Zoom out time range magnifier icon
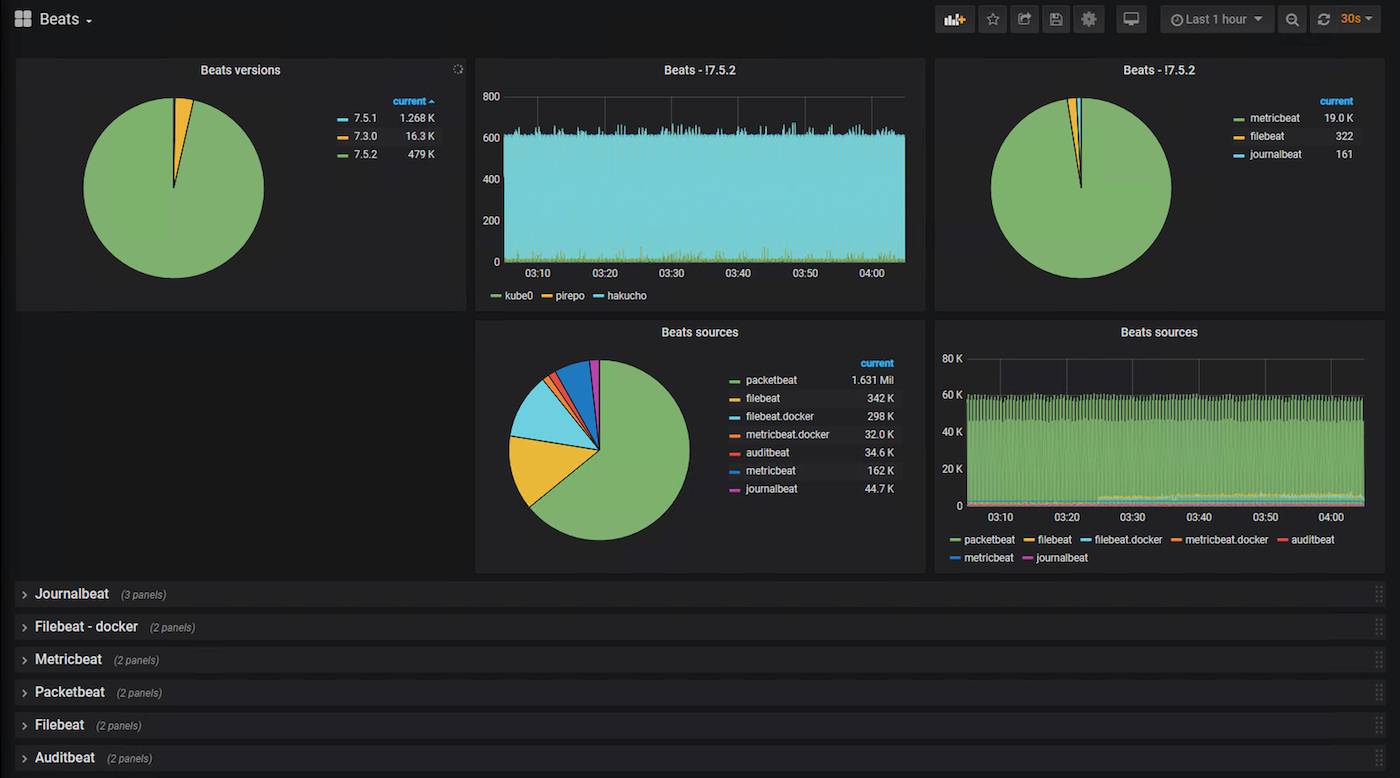This screenshot has height=778, width=1400. coord(1293,19)
